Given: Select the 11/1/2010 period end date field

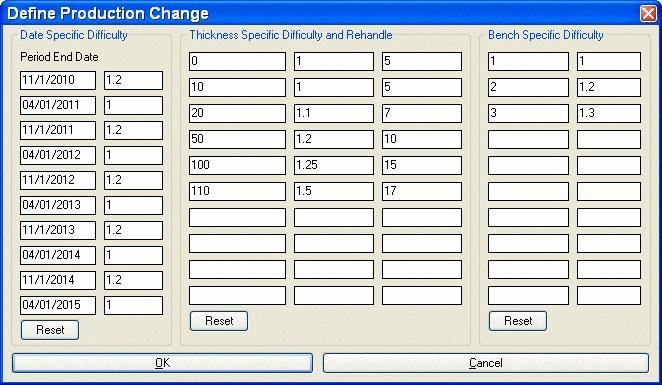Looking at the screenshot, I should point(58,80).
